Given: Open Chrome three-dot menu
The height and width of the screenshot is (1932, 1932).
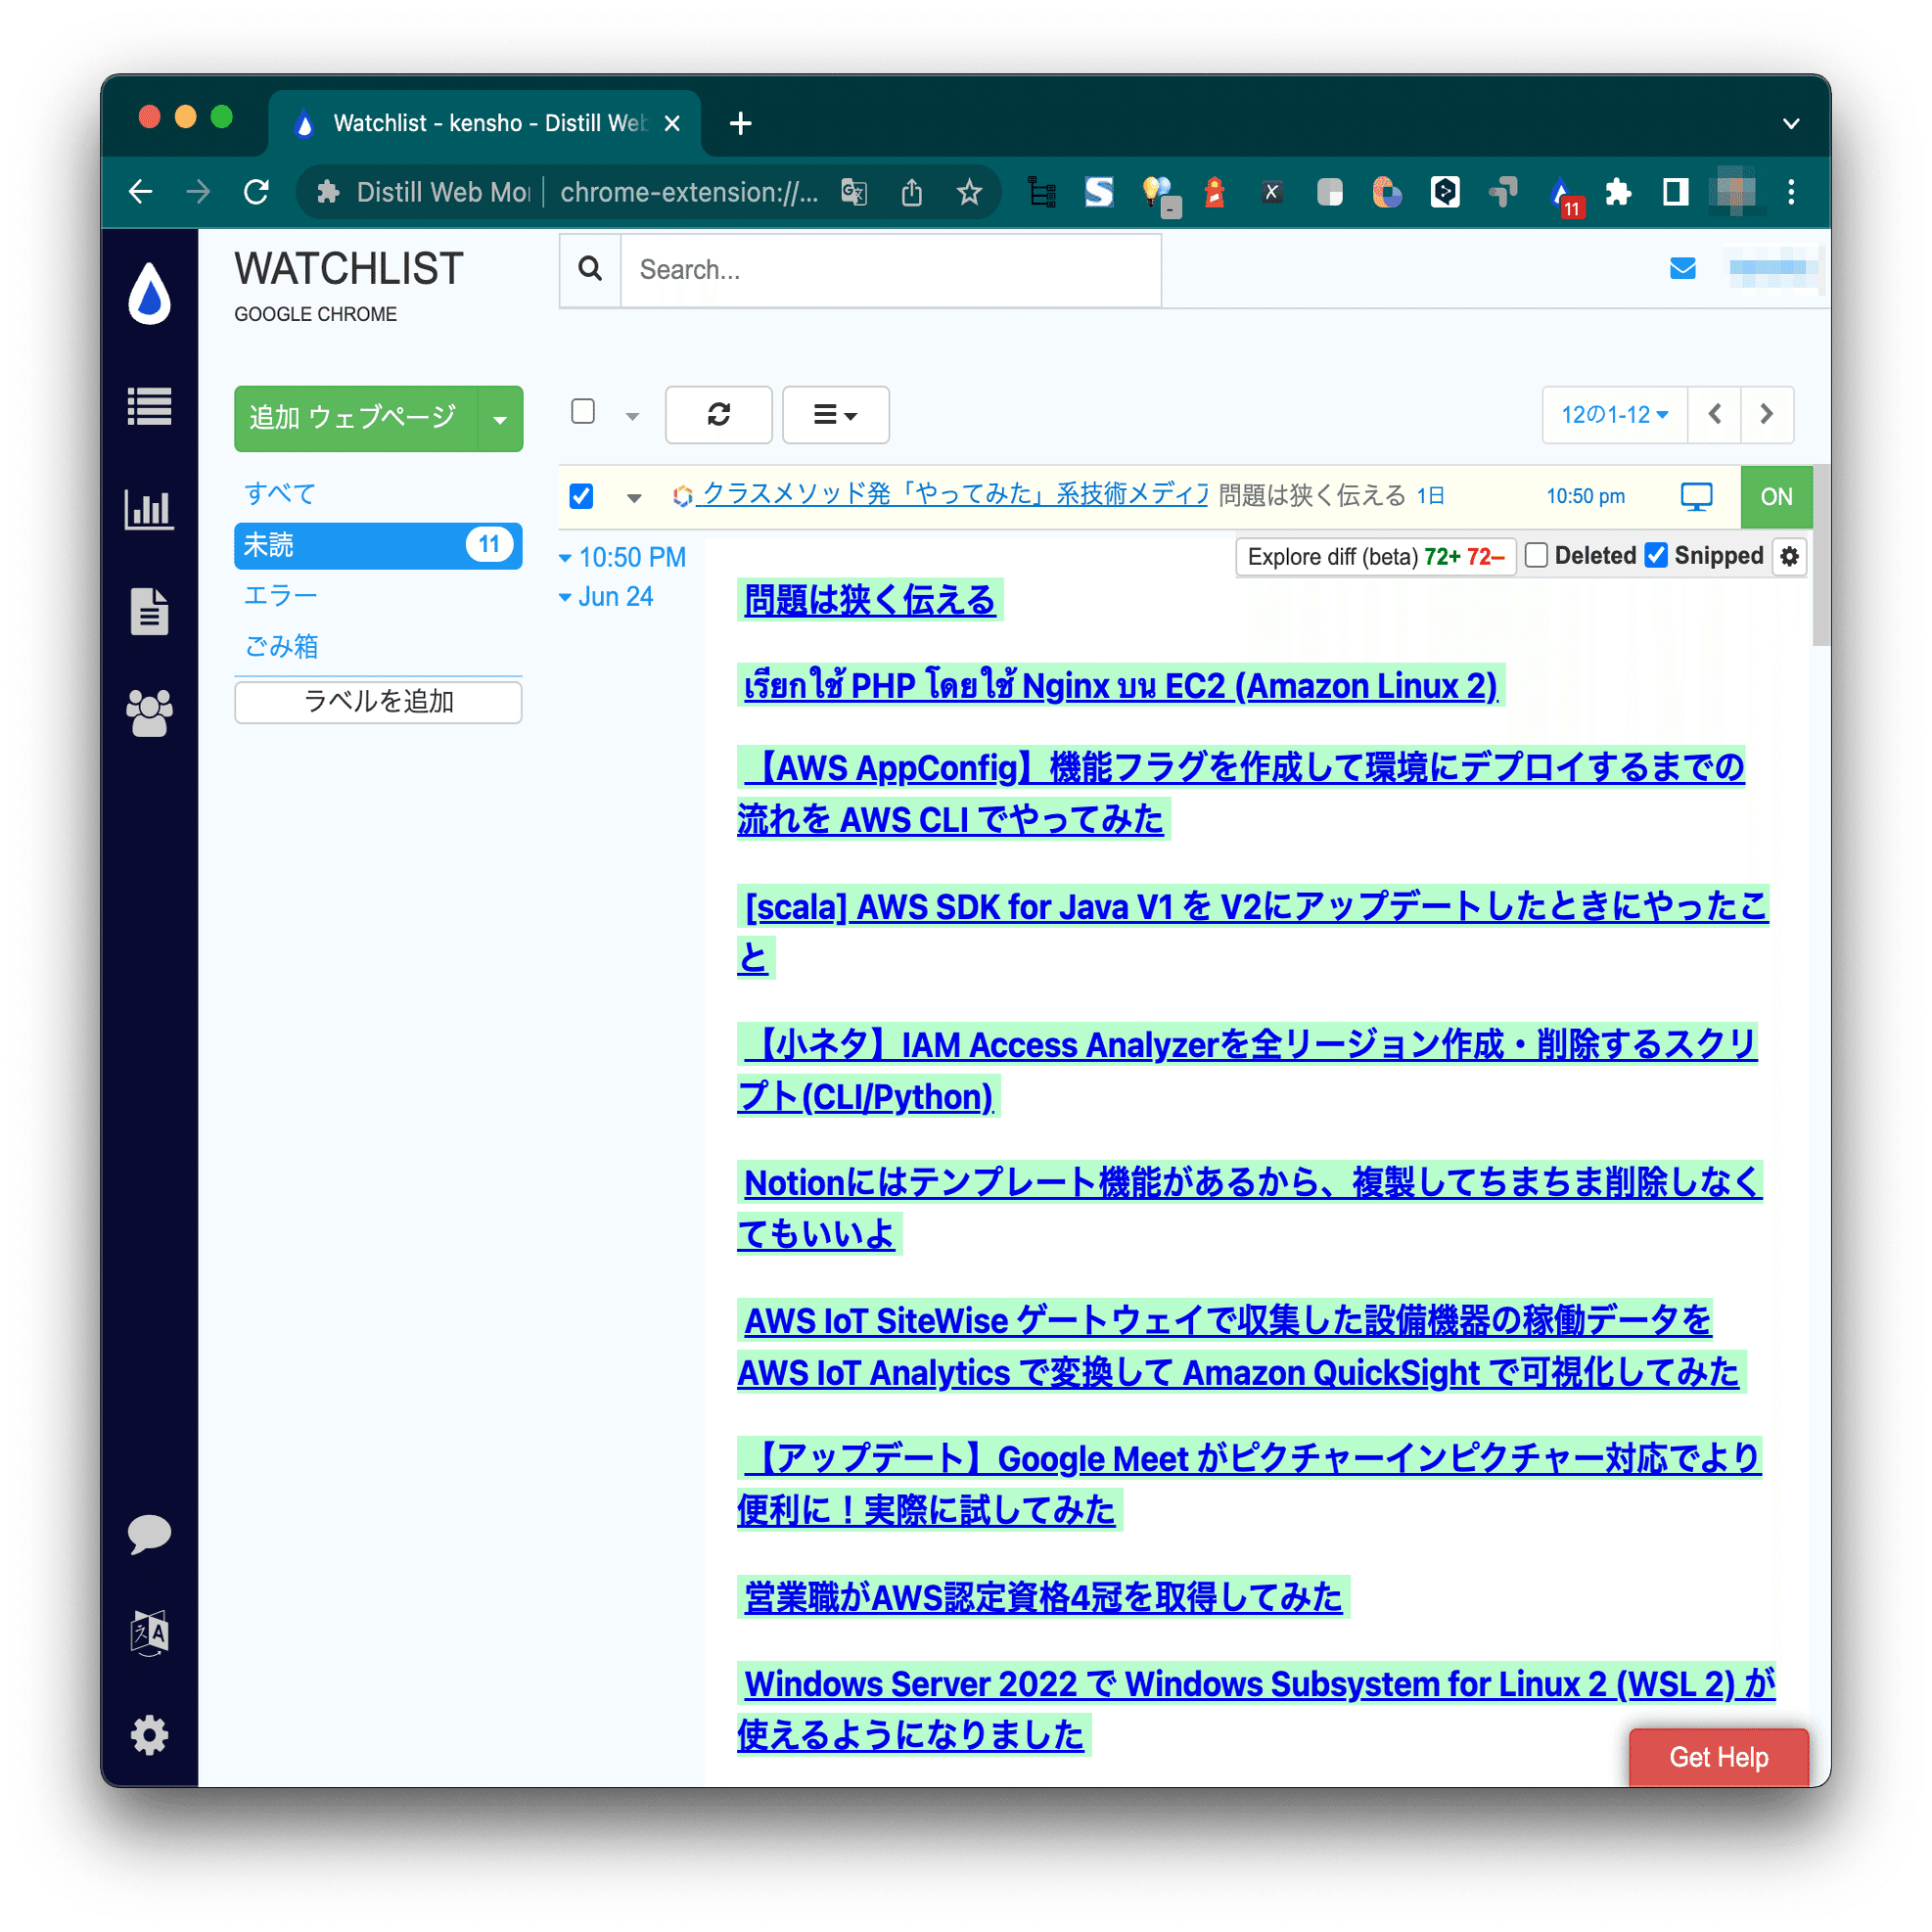Looking at the screenshot, I should click(x=1791, y=191).
